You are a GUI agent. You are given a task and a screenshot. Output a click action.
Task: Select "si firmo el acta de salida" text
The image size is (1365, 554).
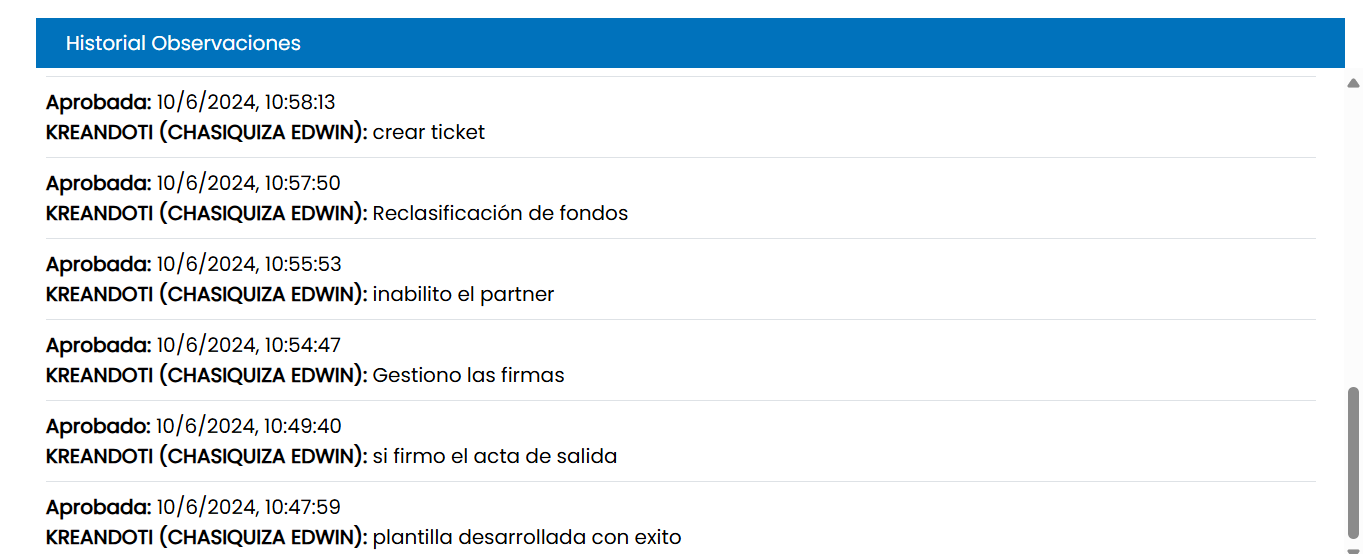pos(494,456)
